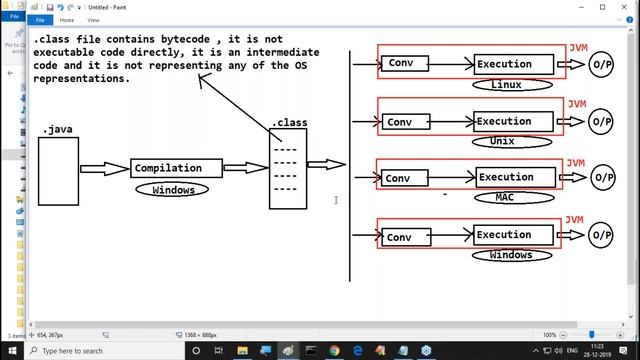The height and width of the screenshot is (360, 640).
Task: Click the zoom out minus button
Action: 563,335
